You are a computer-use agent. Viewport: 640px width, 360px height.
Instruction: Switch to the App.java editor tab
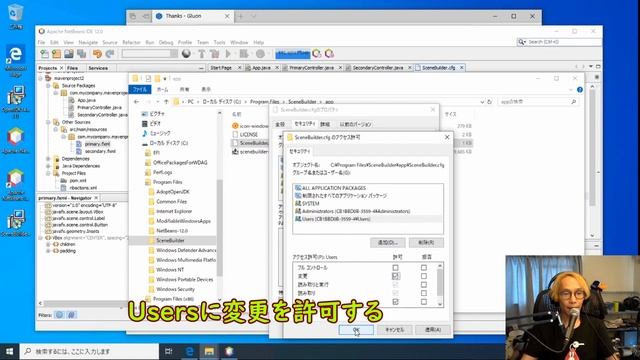click(262, 68)
